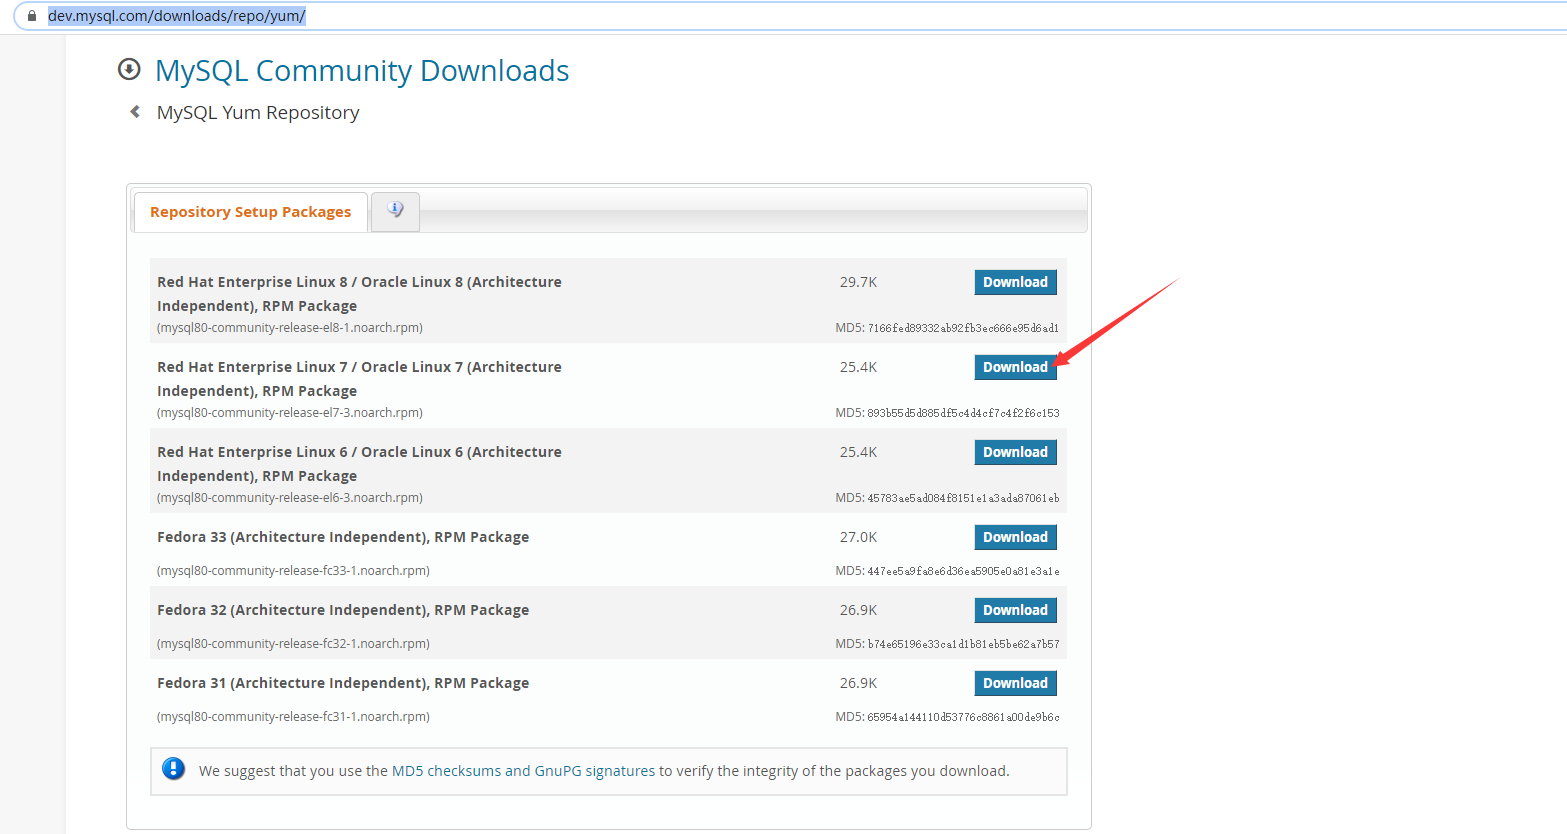
Task: Click the Red Hat Enterprise Linux 7 package title
Action: click(x=359, y=379)
